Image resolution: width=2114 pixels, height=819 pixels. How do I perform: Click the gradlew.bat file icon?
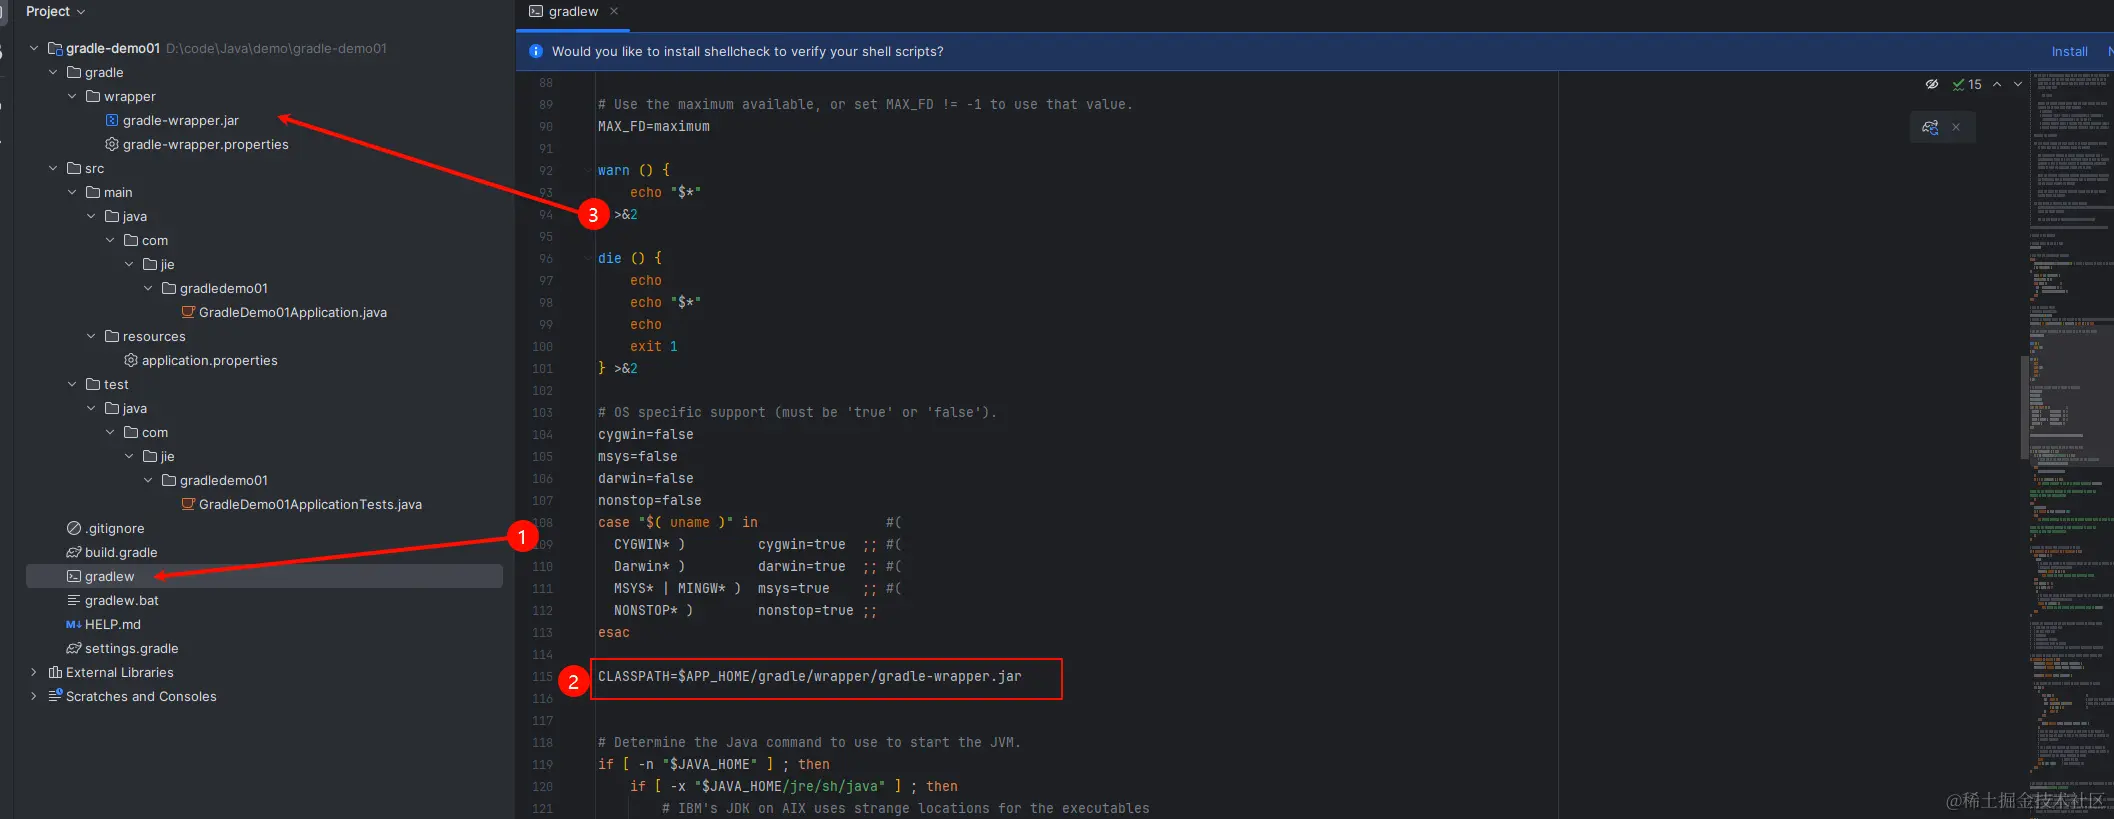tap(74, 600)
